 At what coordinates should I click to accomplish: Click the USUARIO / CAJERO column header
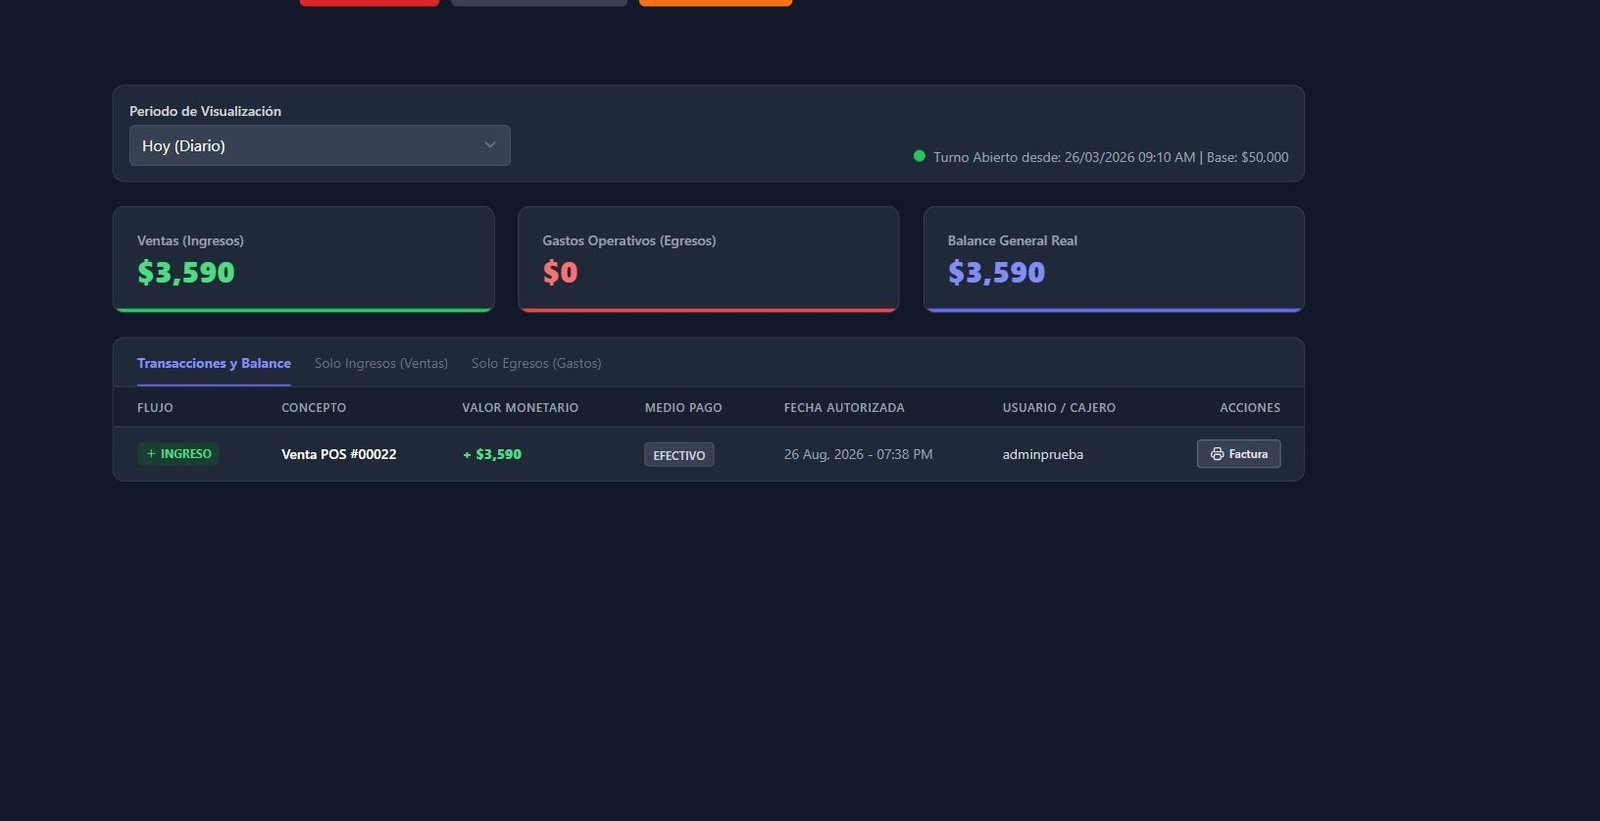tap(1059, 408)
